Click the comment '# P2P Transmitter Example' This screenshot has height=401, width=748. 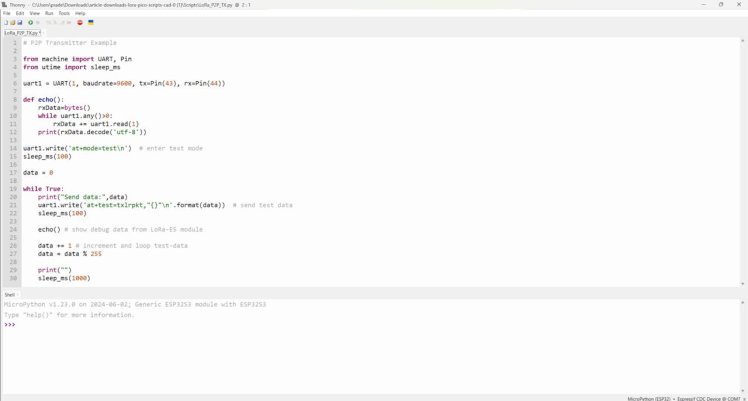(70, 43)
